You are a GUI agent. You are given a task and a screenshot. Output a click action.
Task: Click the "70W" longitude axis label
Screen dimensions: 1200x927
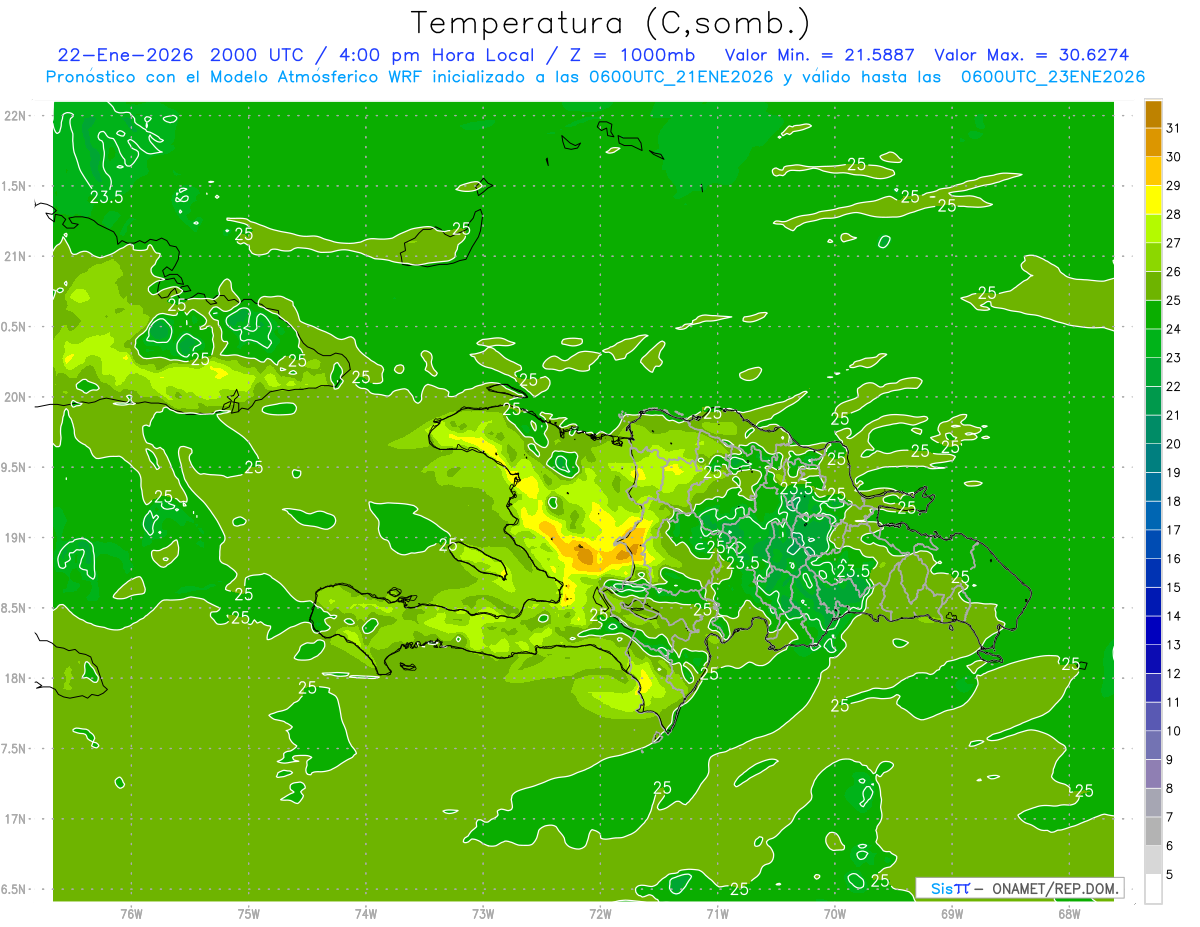835,914
